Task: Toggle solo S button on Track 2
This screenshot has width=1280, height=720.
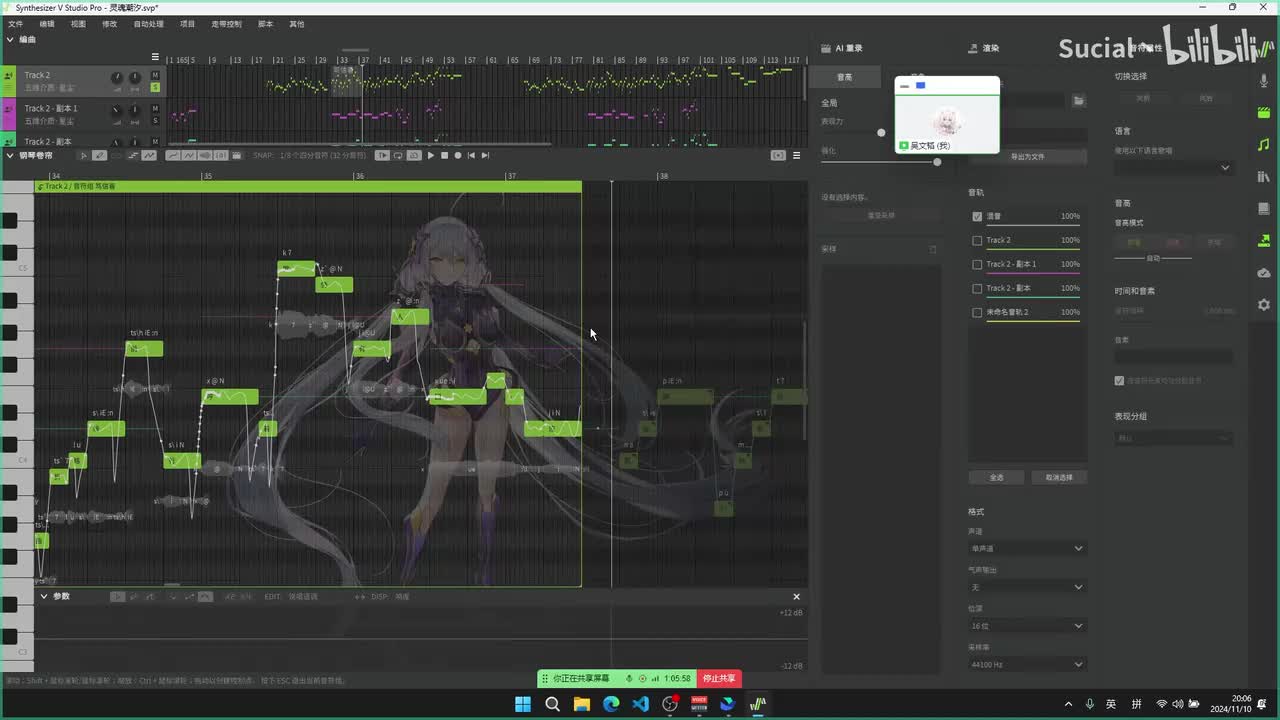Action: pyautogui.click(x=155, y=87)
